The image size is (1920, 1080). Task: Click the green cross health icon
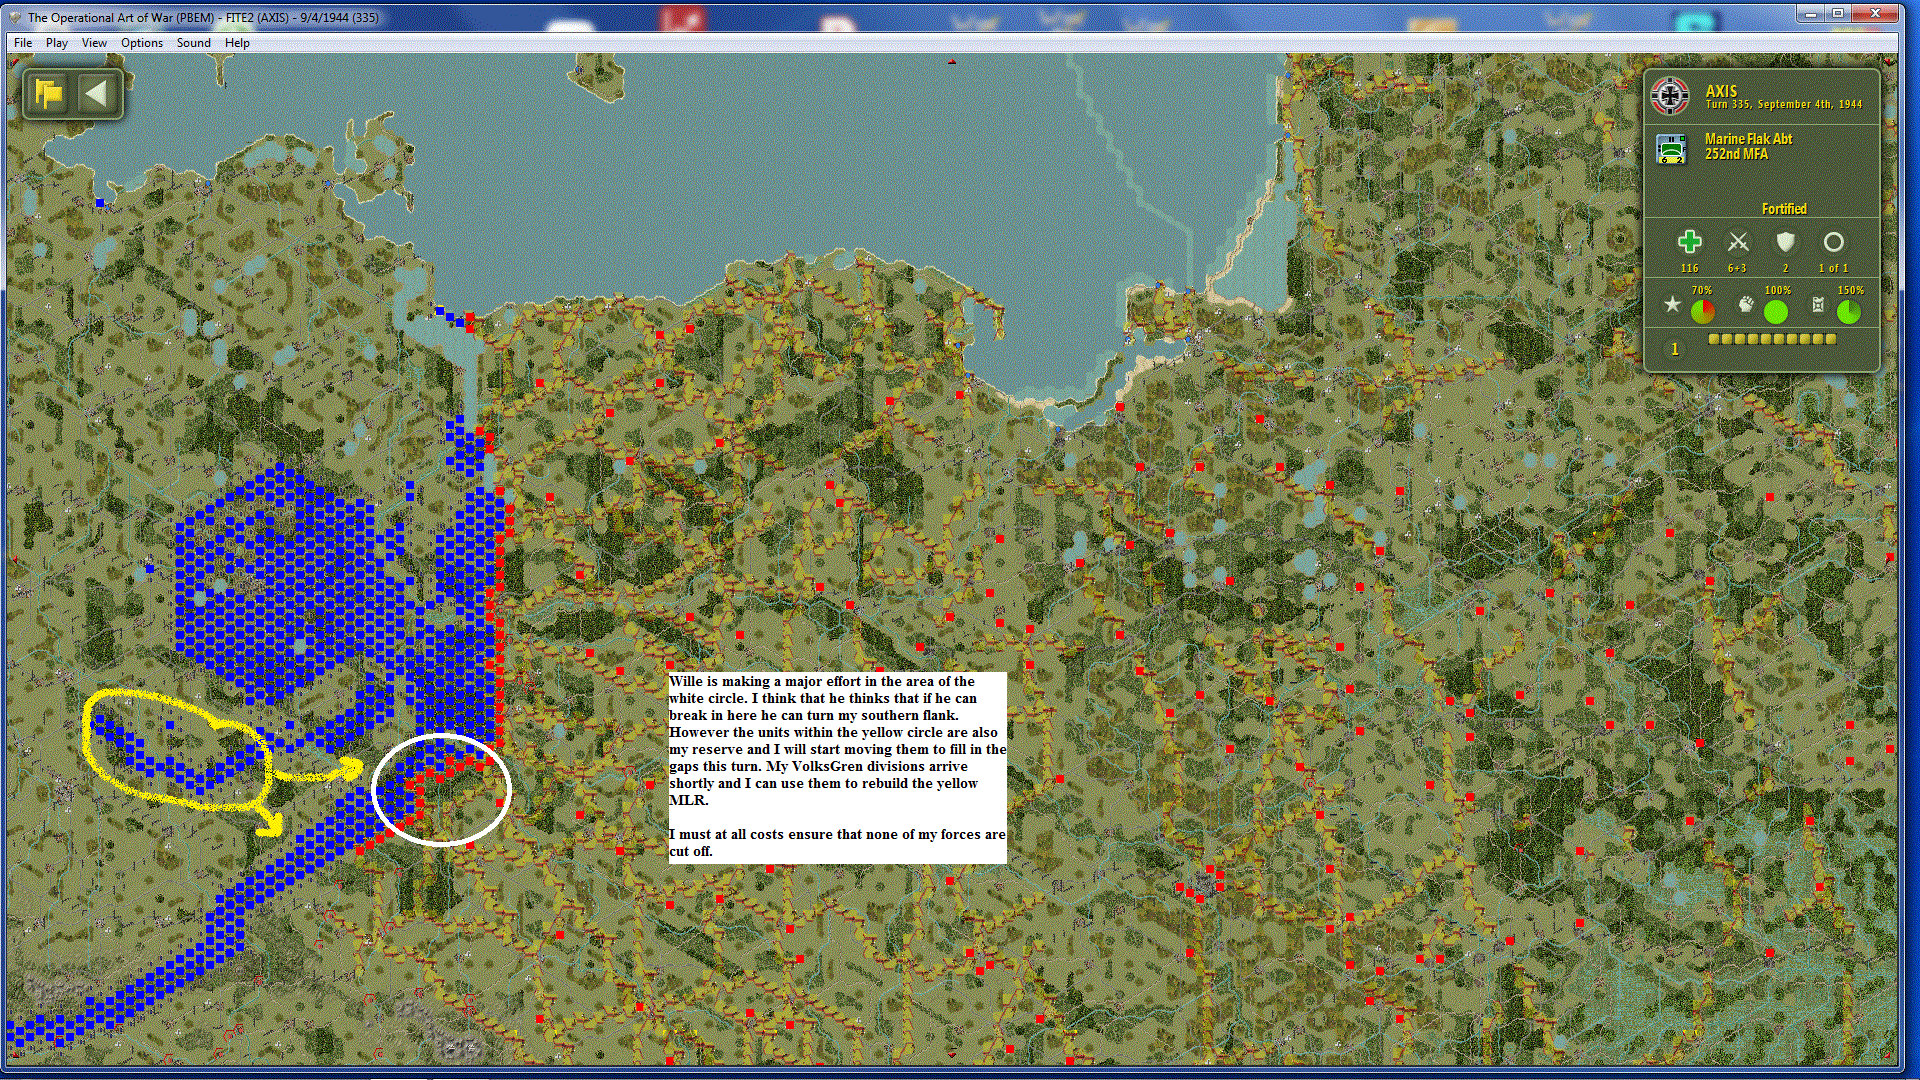pos(1689,242)
